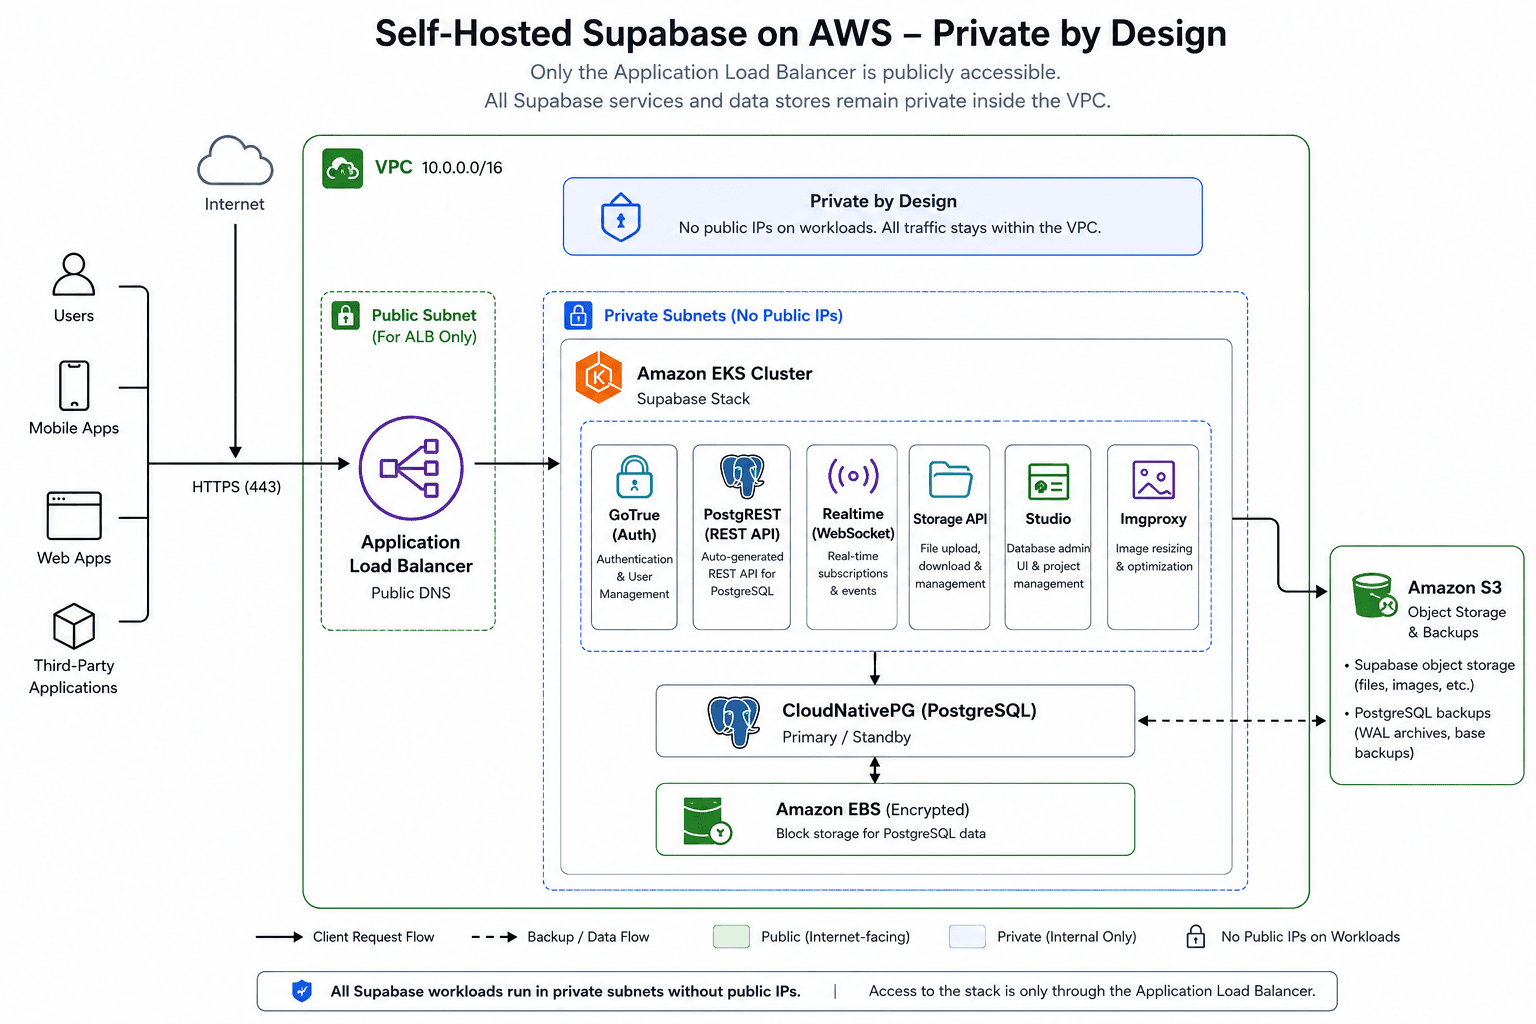Screen dimensions: 1536x1024
Task: Select the purple Application Load Balancer icon
Action: coord(411,468)
